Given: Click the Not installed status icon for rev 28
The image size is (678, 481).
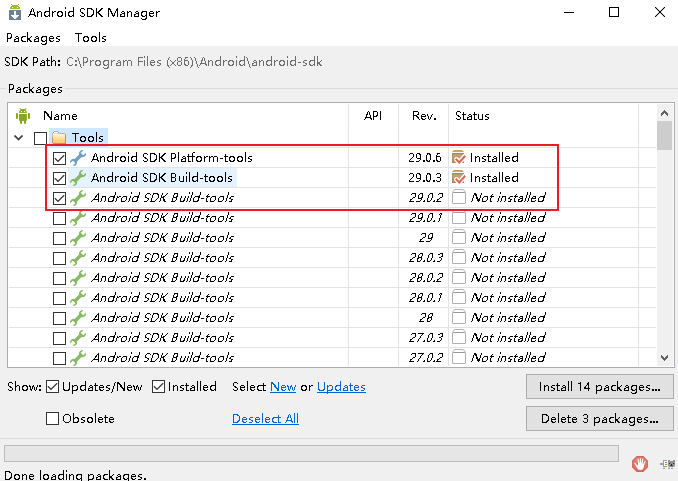Looking at the screenshot, I should (458, 317).
